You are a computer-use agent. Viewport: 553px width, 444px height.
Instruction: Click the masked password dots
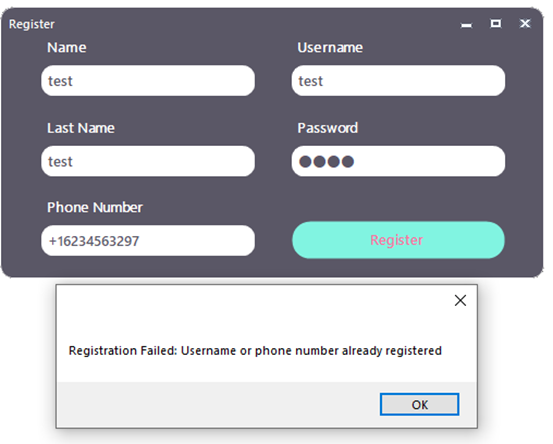pos(326,162)
